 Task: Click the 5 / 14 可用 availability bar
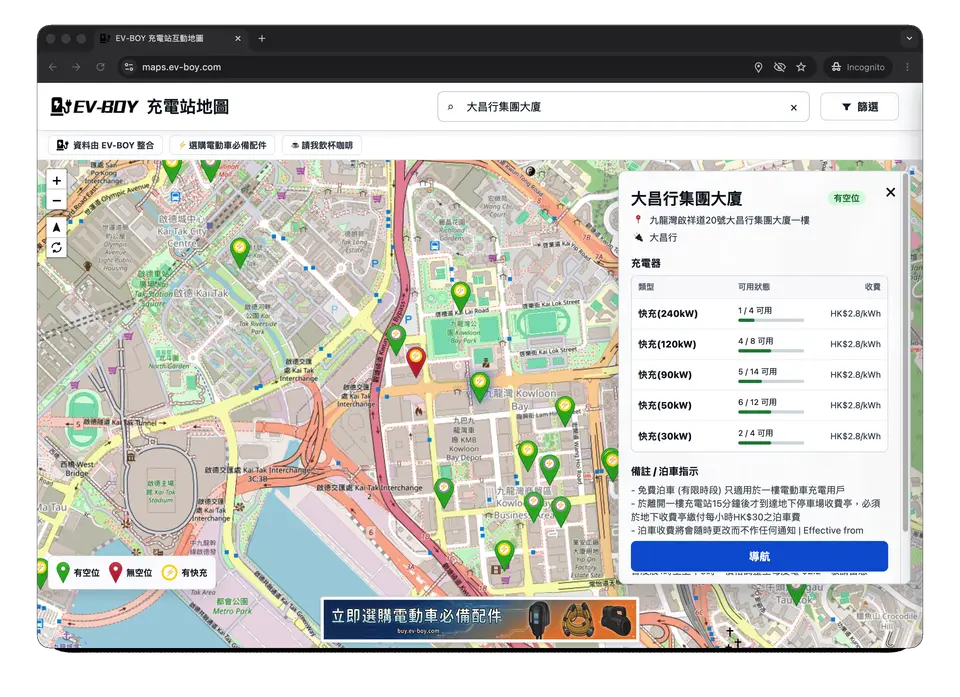point(771,382)
